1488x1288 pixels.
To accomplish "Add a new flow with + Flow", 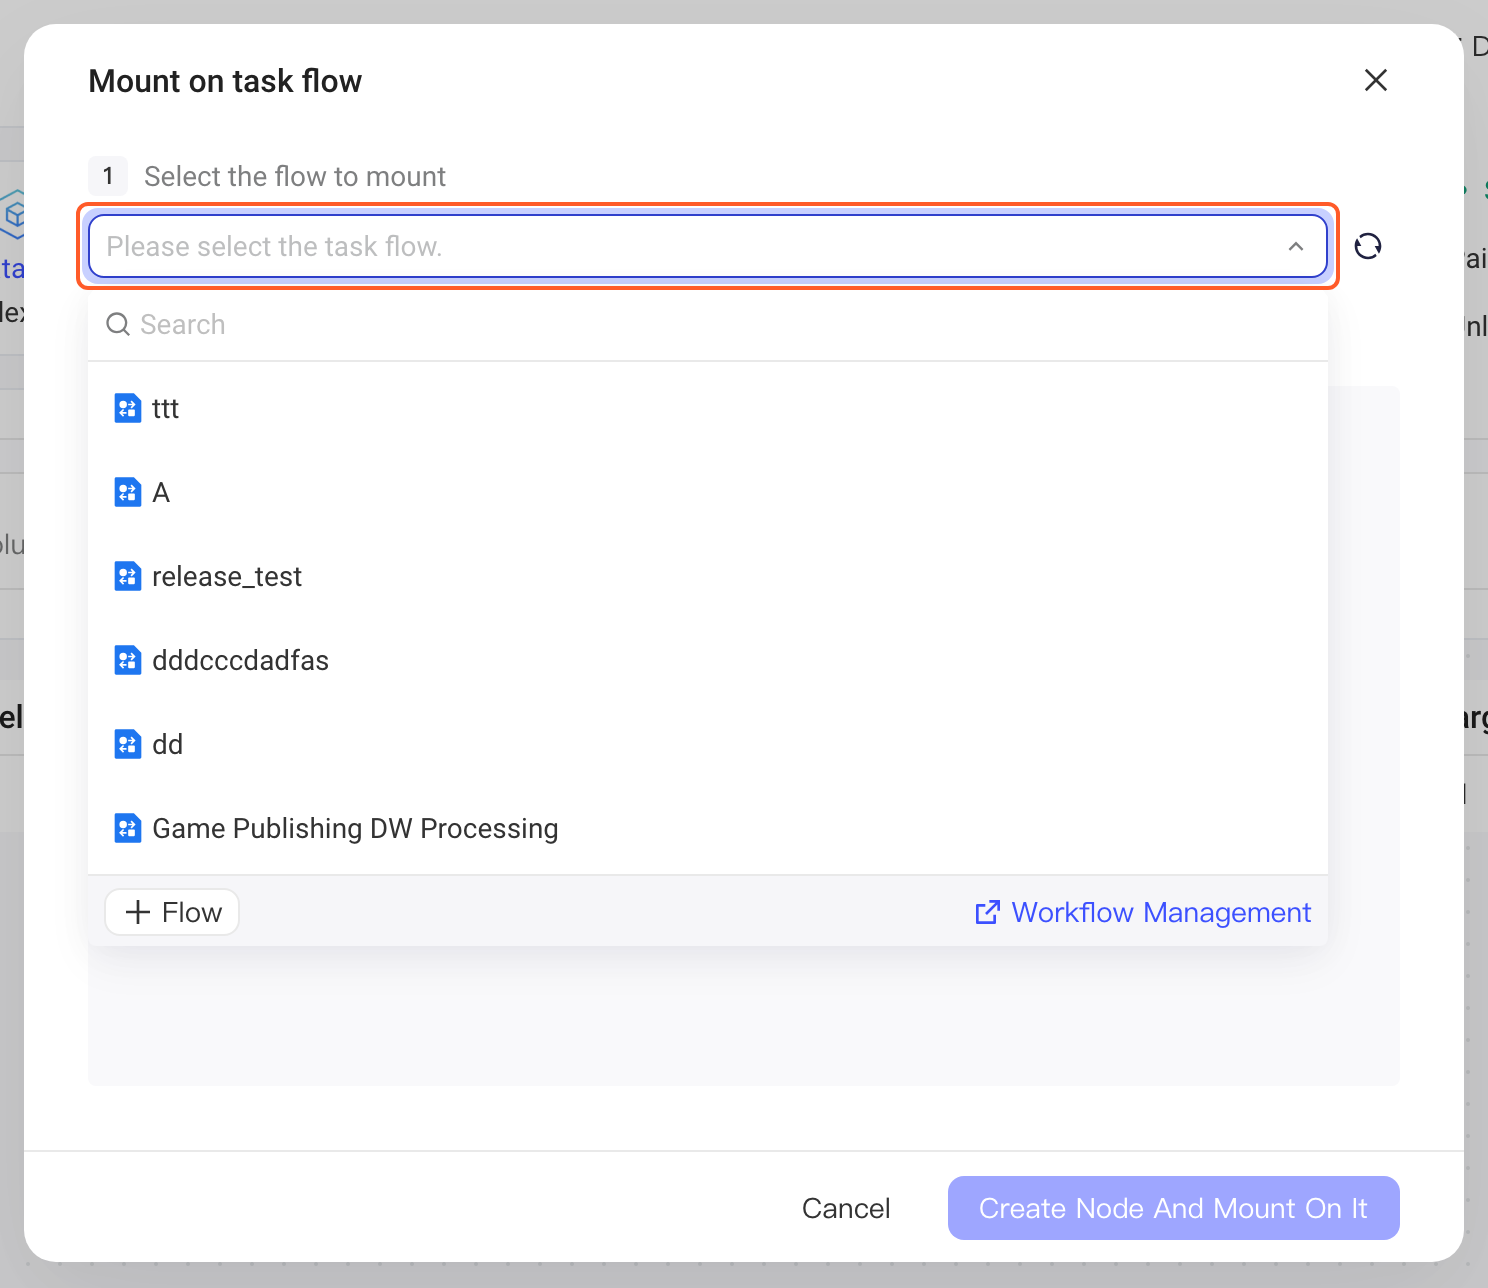I will click(172, 912).
